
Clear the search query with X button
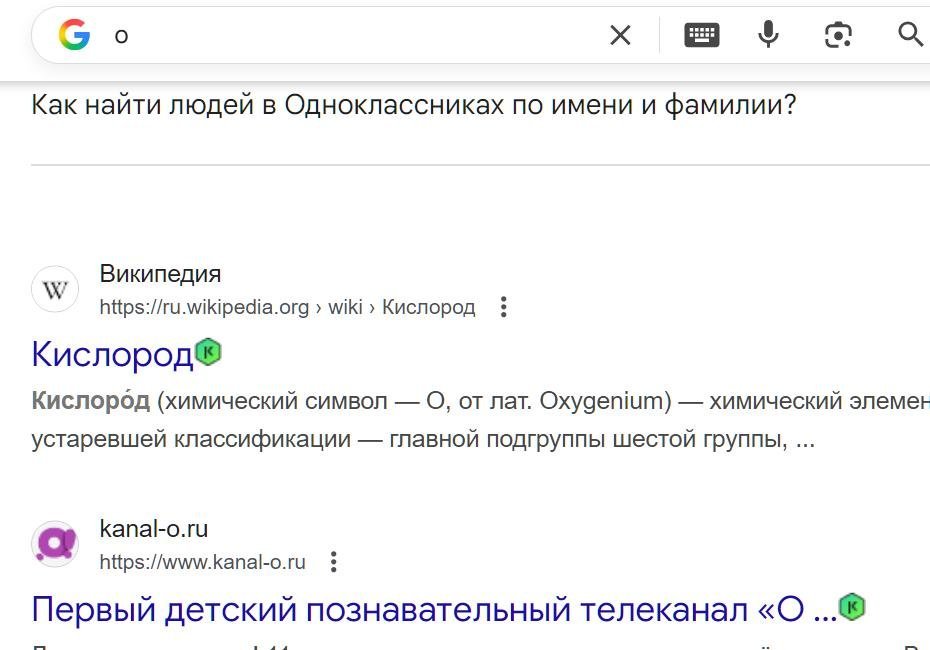tap(620, 35)
